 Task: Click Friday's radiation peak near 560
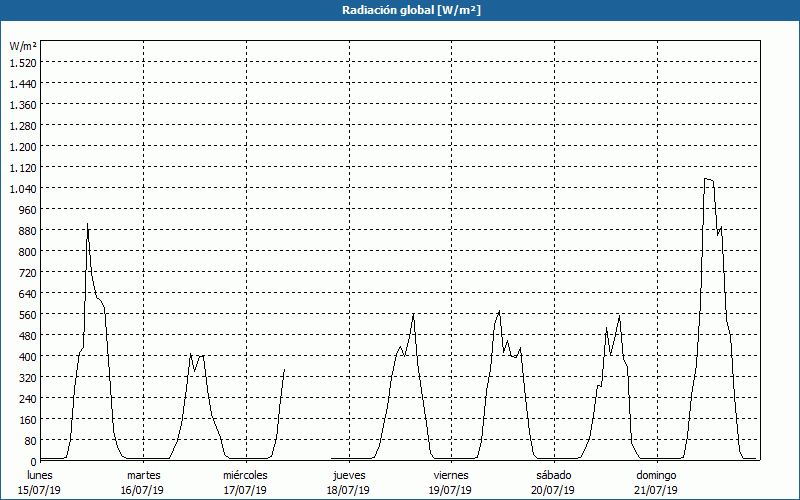pyautogui.click(x=499, y=311)
